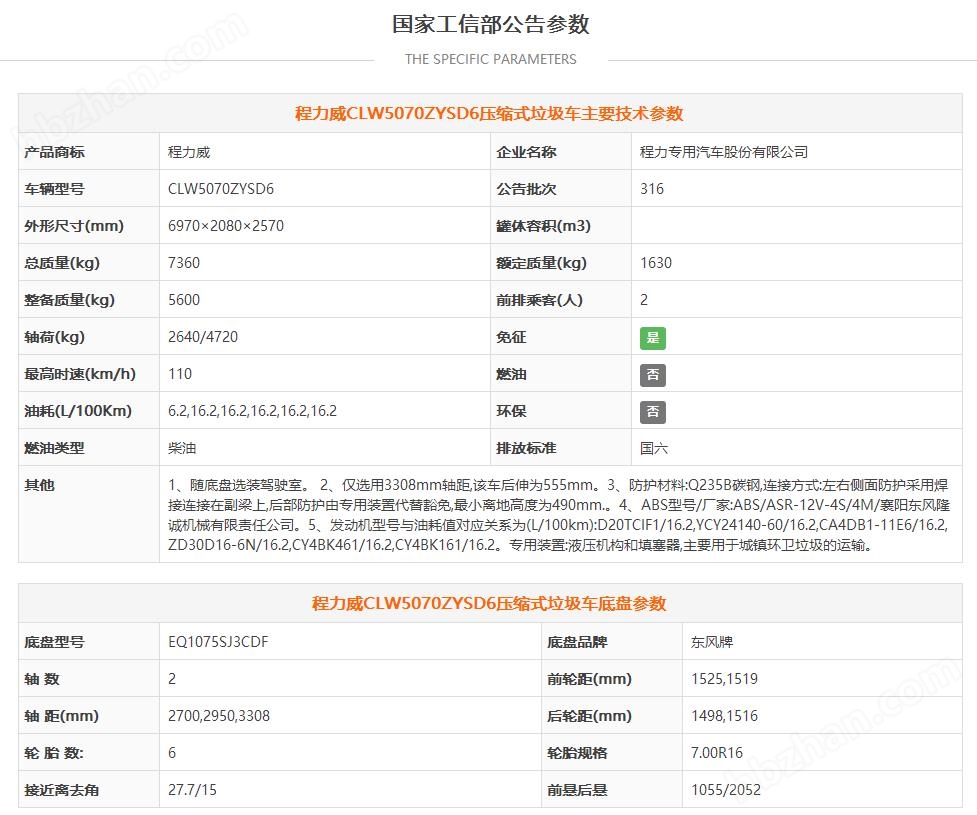977x815 pixels.
Task: Click the orange 主要技术参数 table title
Action: click(x=489, y=114)
